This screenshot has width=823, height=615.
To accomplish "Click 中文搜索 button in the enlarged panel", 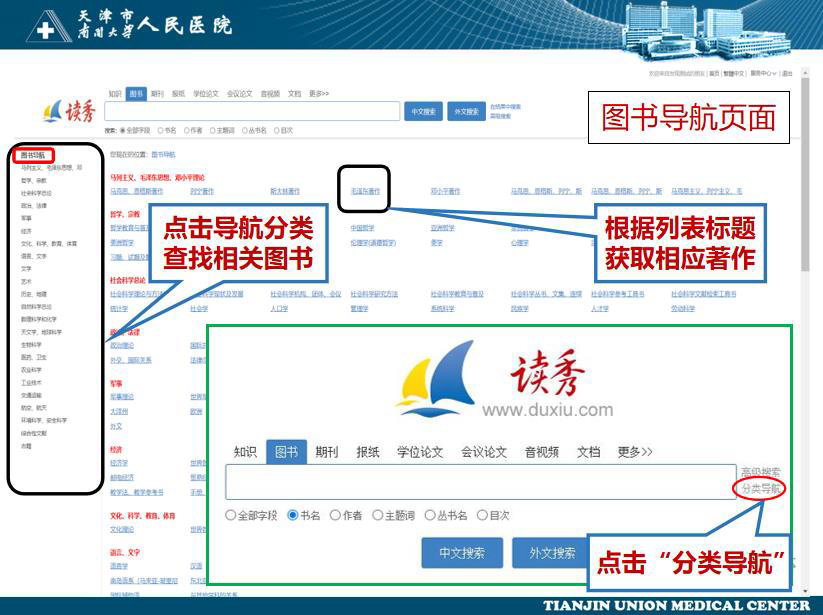I will tap(462, 553).
